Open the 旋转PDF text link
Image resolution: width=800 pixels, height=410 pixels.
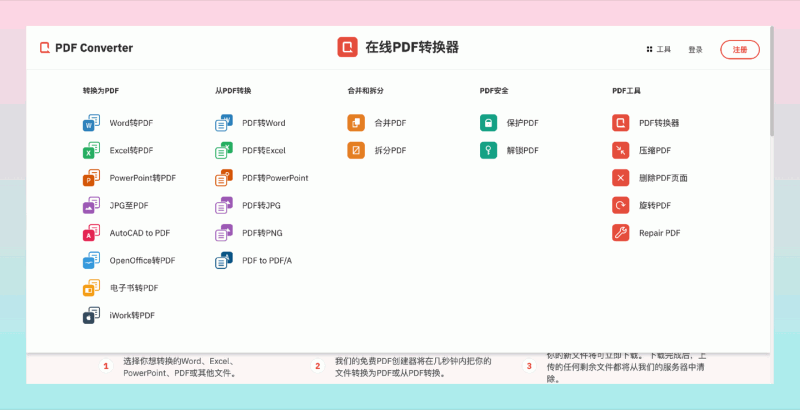pos(655,206)
